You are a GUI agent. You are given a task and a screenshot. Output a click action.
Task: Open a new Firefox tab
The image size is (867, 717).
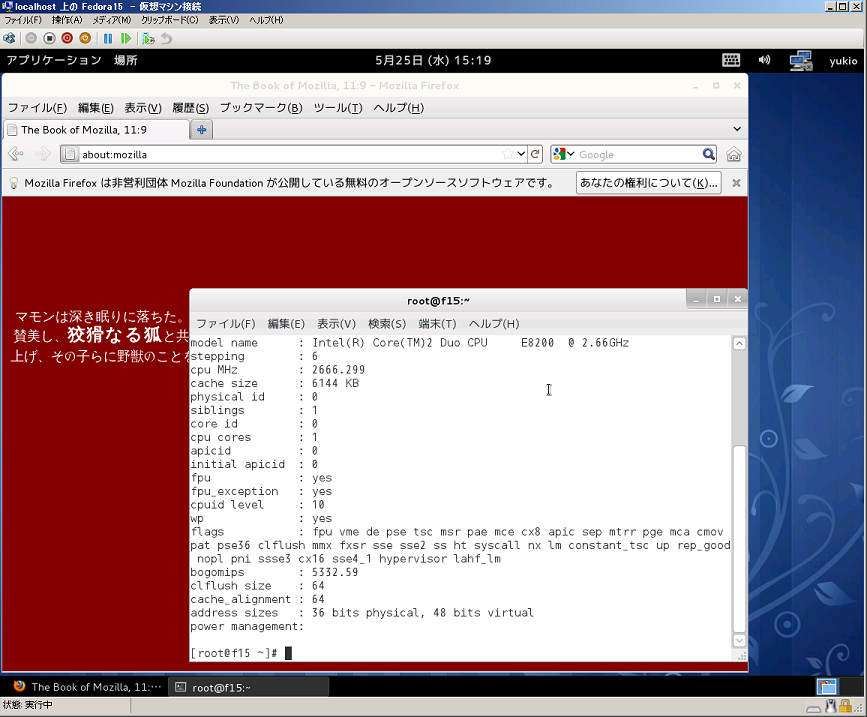[x=201, y=129]
